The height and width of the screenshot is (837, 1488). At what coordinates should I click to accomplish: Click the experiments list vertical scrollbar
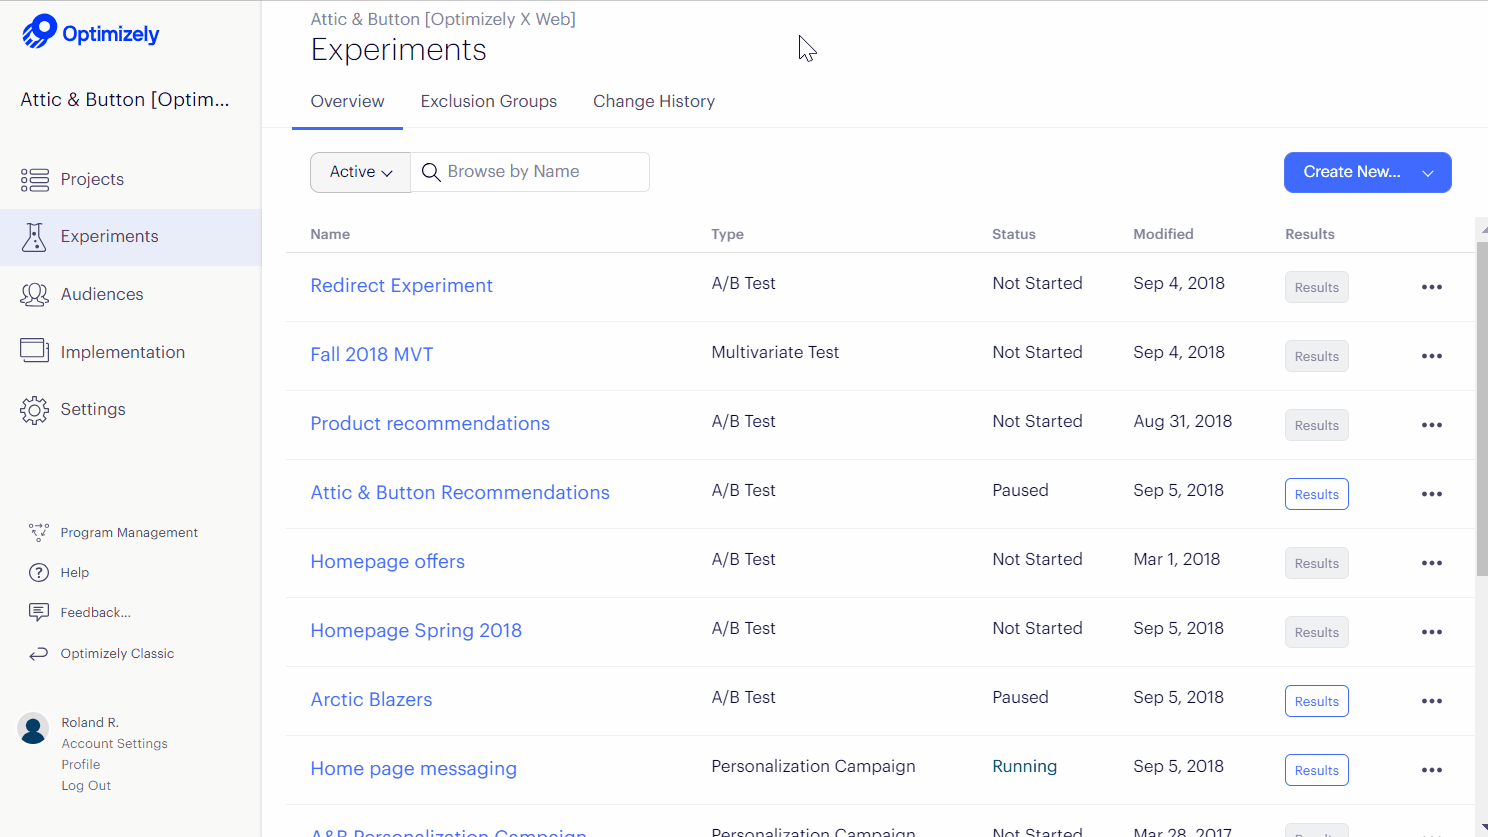click(1481, 400)
